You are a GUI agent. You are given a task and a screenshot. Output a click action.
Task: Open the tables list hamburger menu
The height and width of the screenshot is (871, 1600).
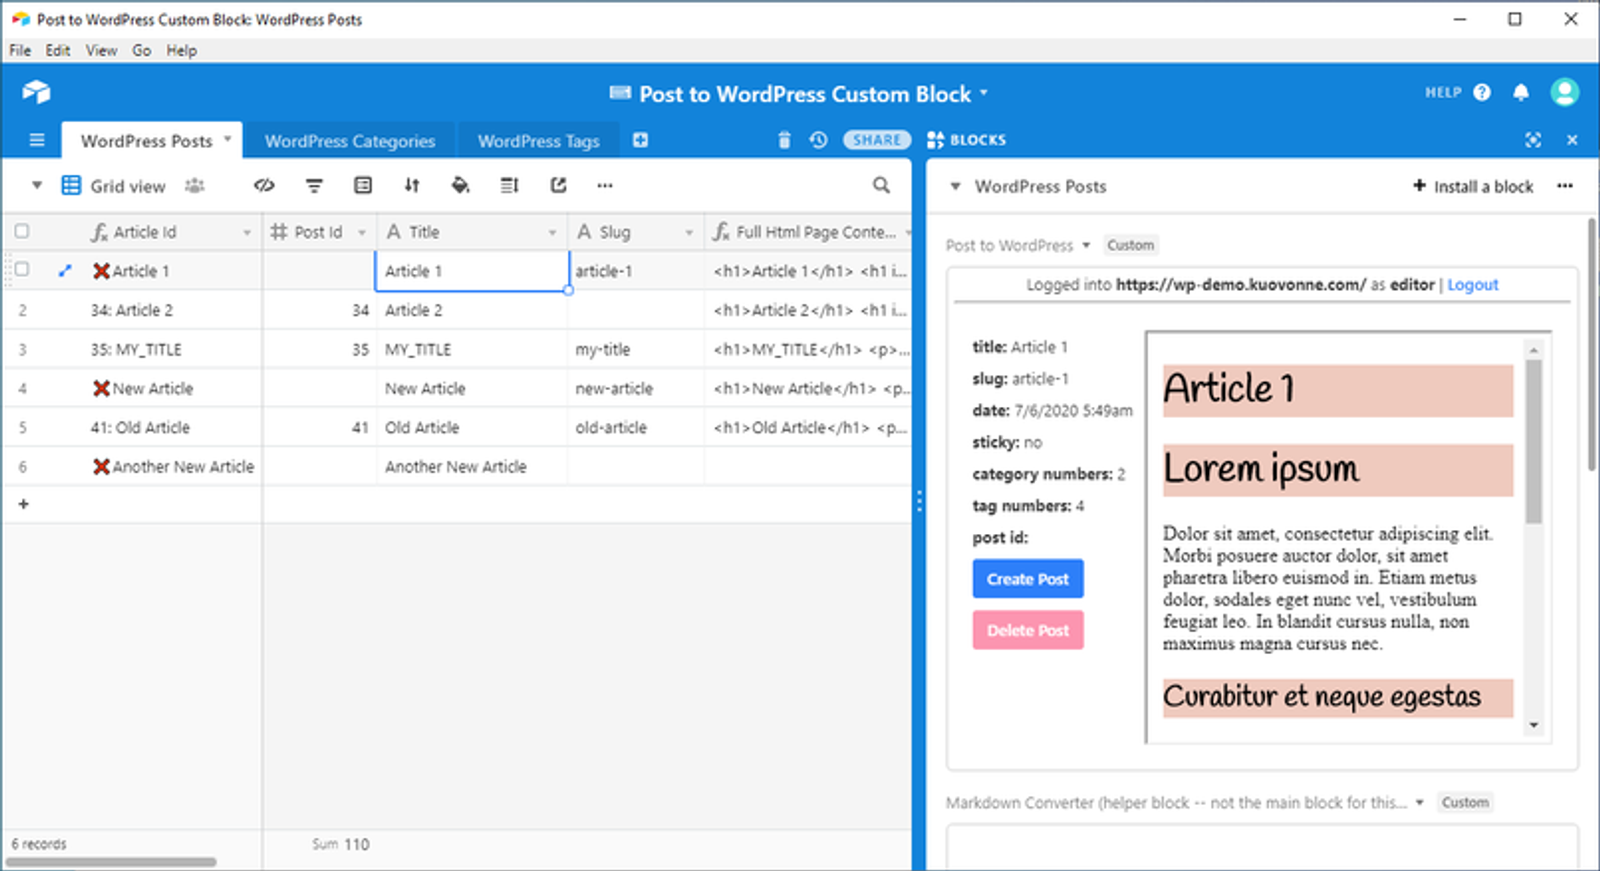click(x=37, y=140)
